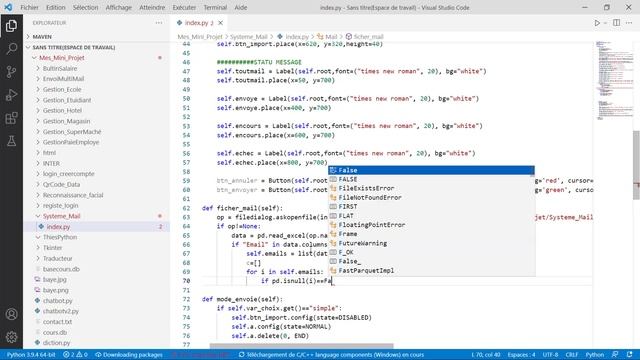The width and height of the screenshot is (640, 360).
Task: Click the VS Code logo icon
Action: (x=8, y=7)
